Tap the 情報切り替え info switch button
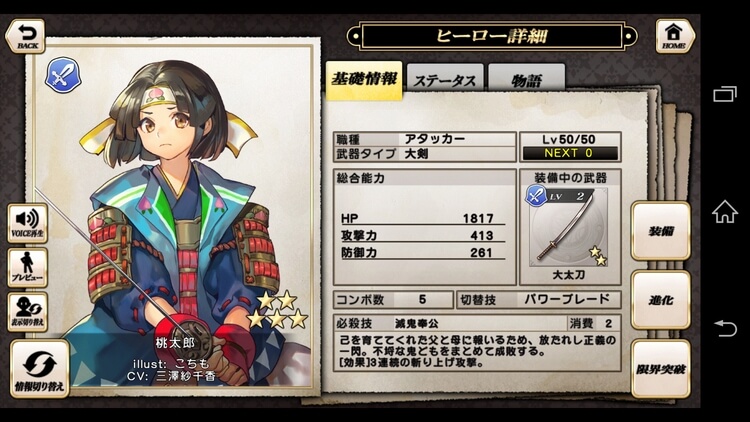 point(40,369)
